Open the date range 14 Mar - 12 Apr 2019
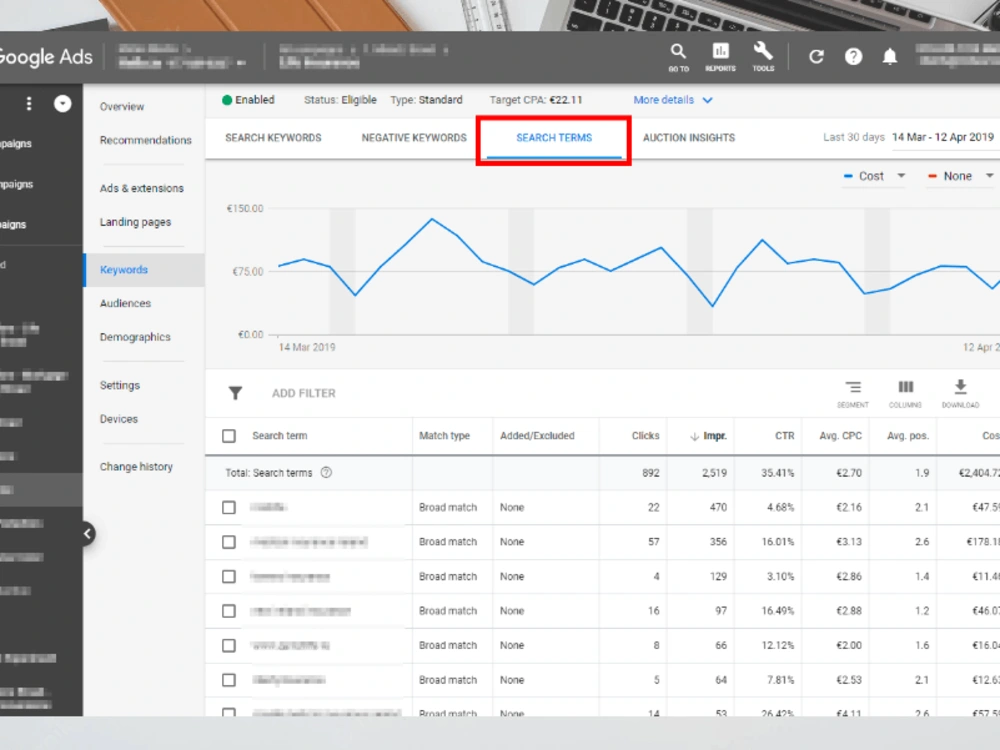 pyautogui.click(x=943, y=137)
